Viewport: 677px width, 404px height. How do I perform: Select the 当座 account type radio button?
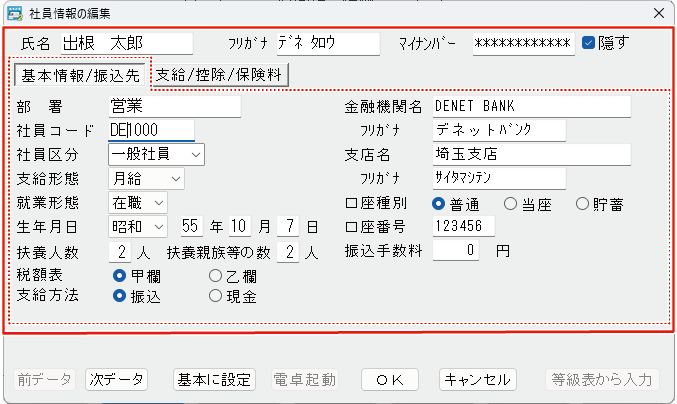511,204
